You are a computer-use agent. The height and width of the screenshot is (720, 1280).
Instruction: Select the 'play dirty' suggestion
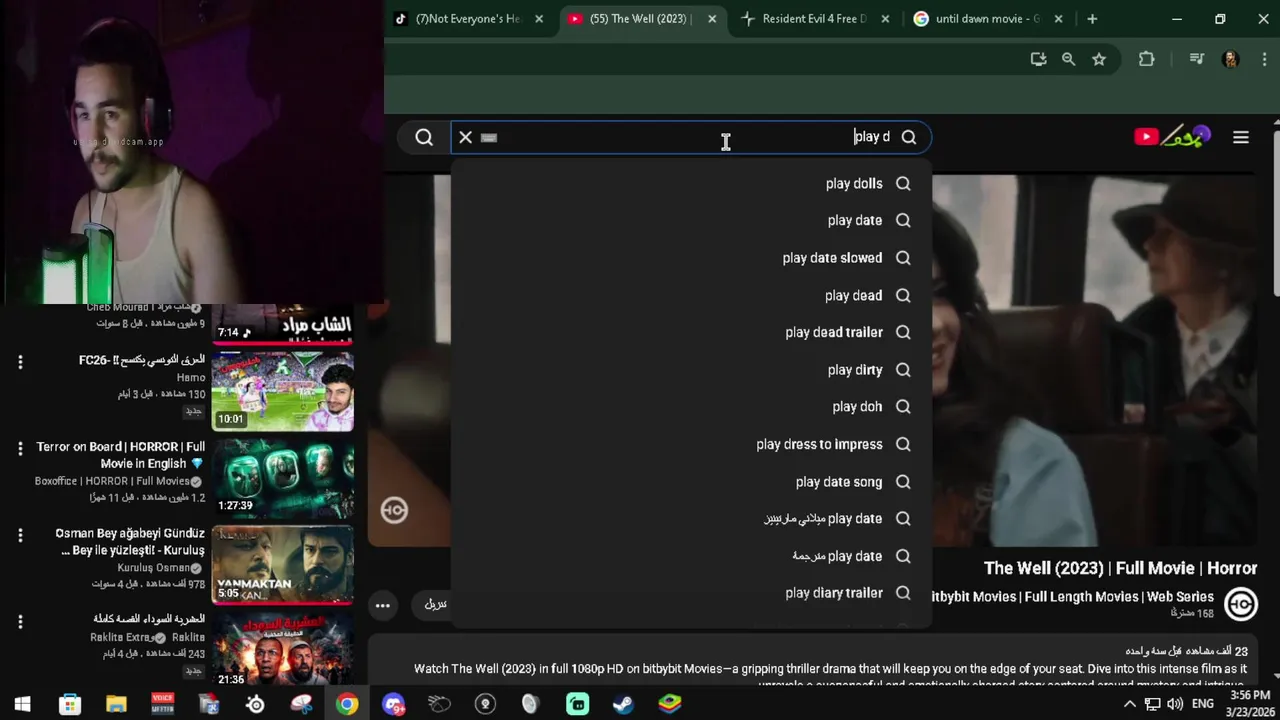[x=691, y=370]
